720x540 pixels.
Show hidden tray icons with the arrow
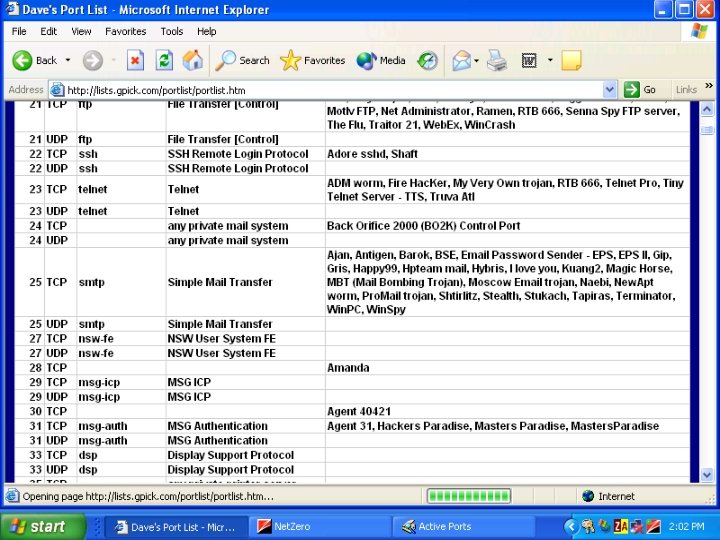[x=571, y=526]
